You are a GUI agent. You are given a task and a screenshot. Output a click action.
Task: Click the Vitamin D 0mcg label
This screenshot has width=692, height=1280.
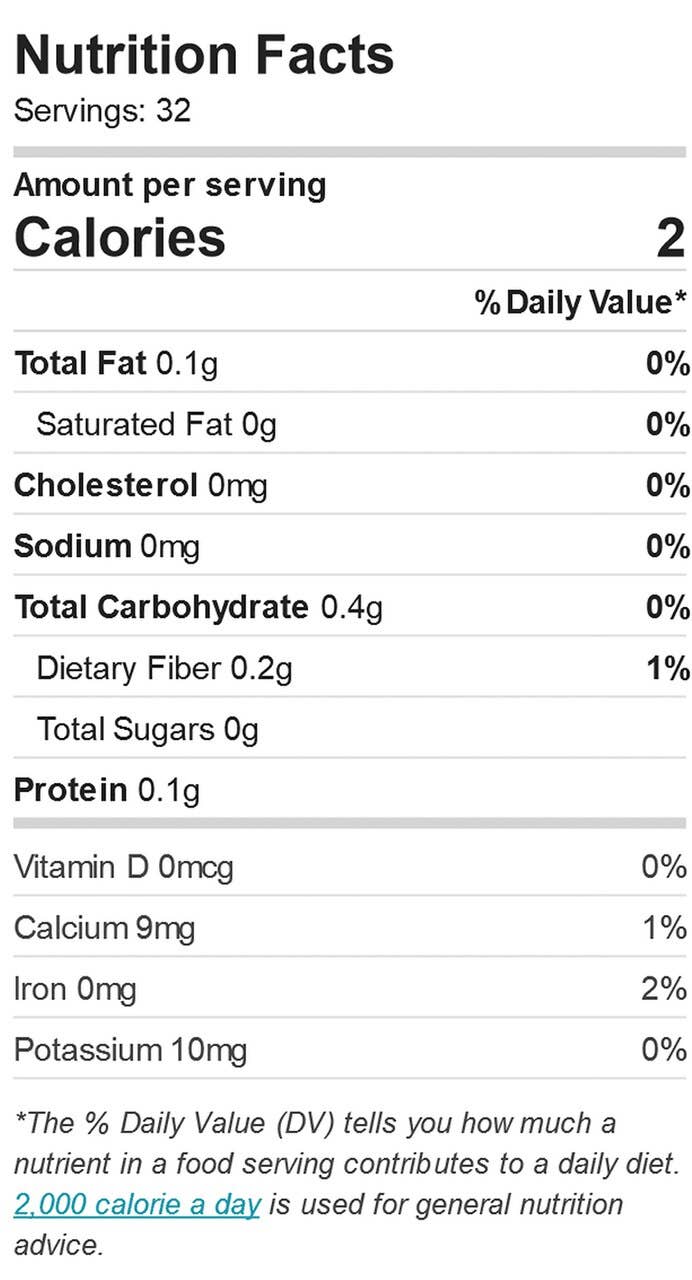(124, 867)
